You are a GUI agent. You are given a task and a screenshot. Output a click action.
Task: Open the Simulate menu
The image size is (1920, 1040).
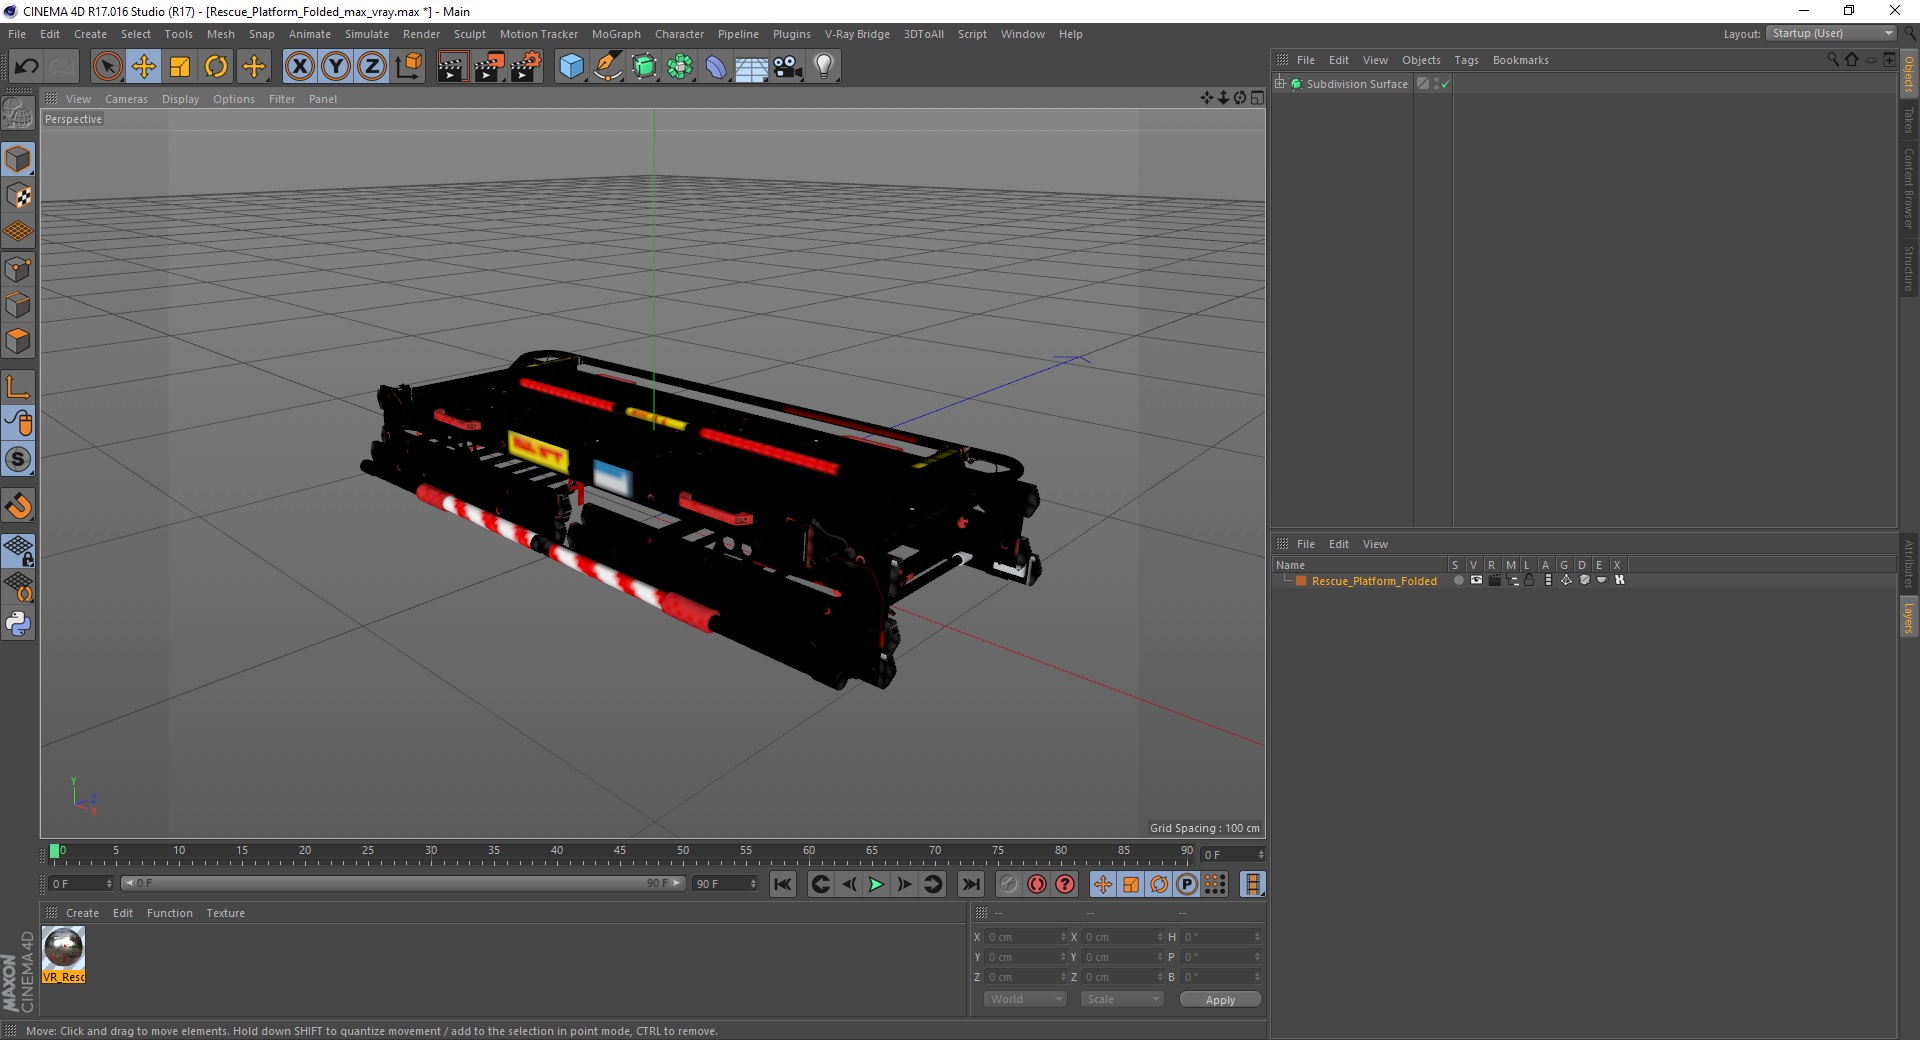pyautogui.click(x=367, y=34)
